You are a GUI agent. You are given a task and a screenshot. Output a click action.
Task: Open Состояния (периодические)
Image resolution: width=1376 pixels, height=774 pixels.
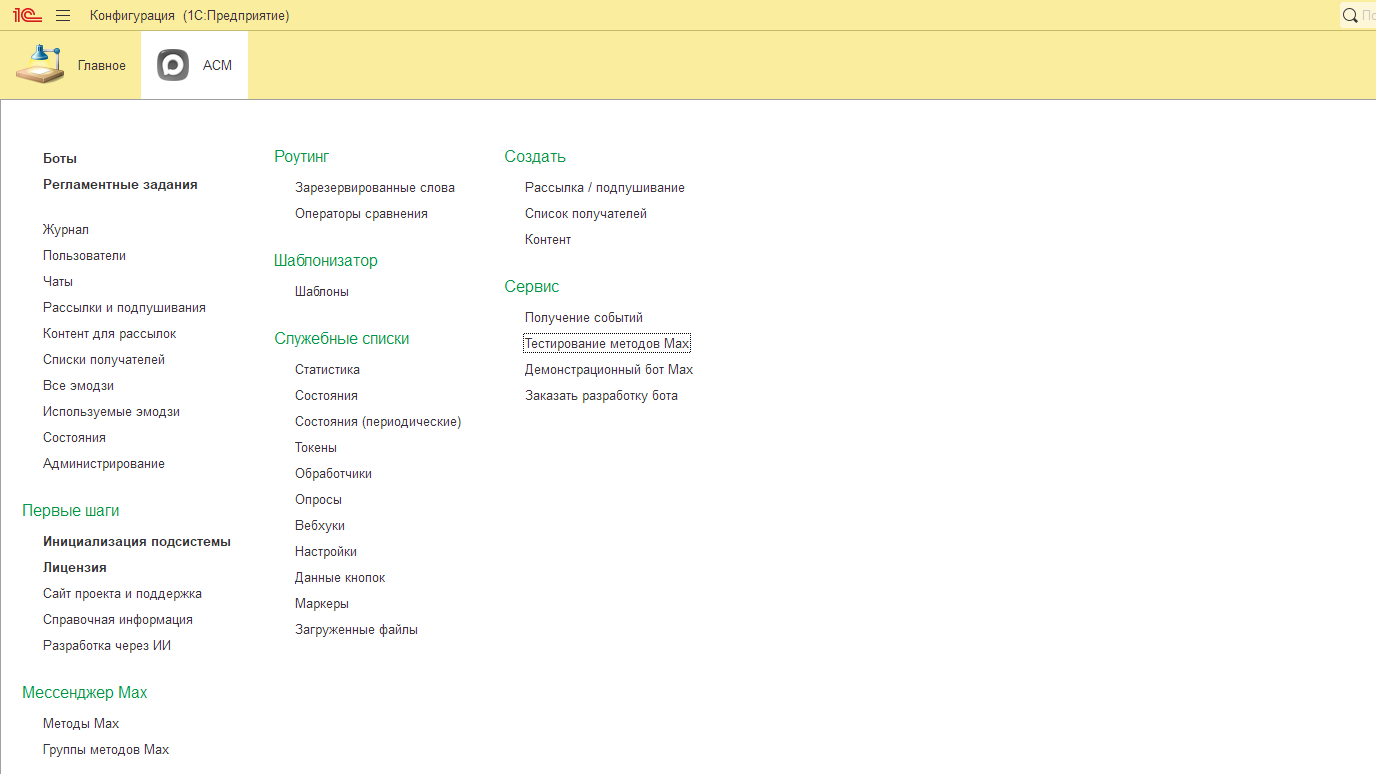[x=378, y=422]
